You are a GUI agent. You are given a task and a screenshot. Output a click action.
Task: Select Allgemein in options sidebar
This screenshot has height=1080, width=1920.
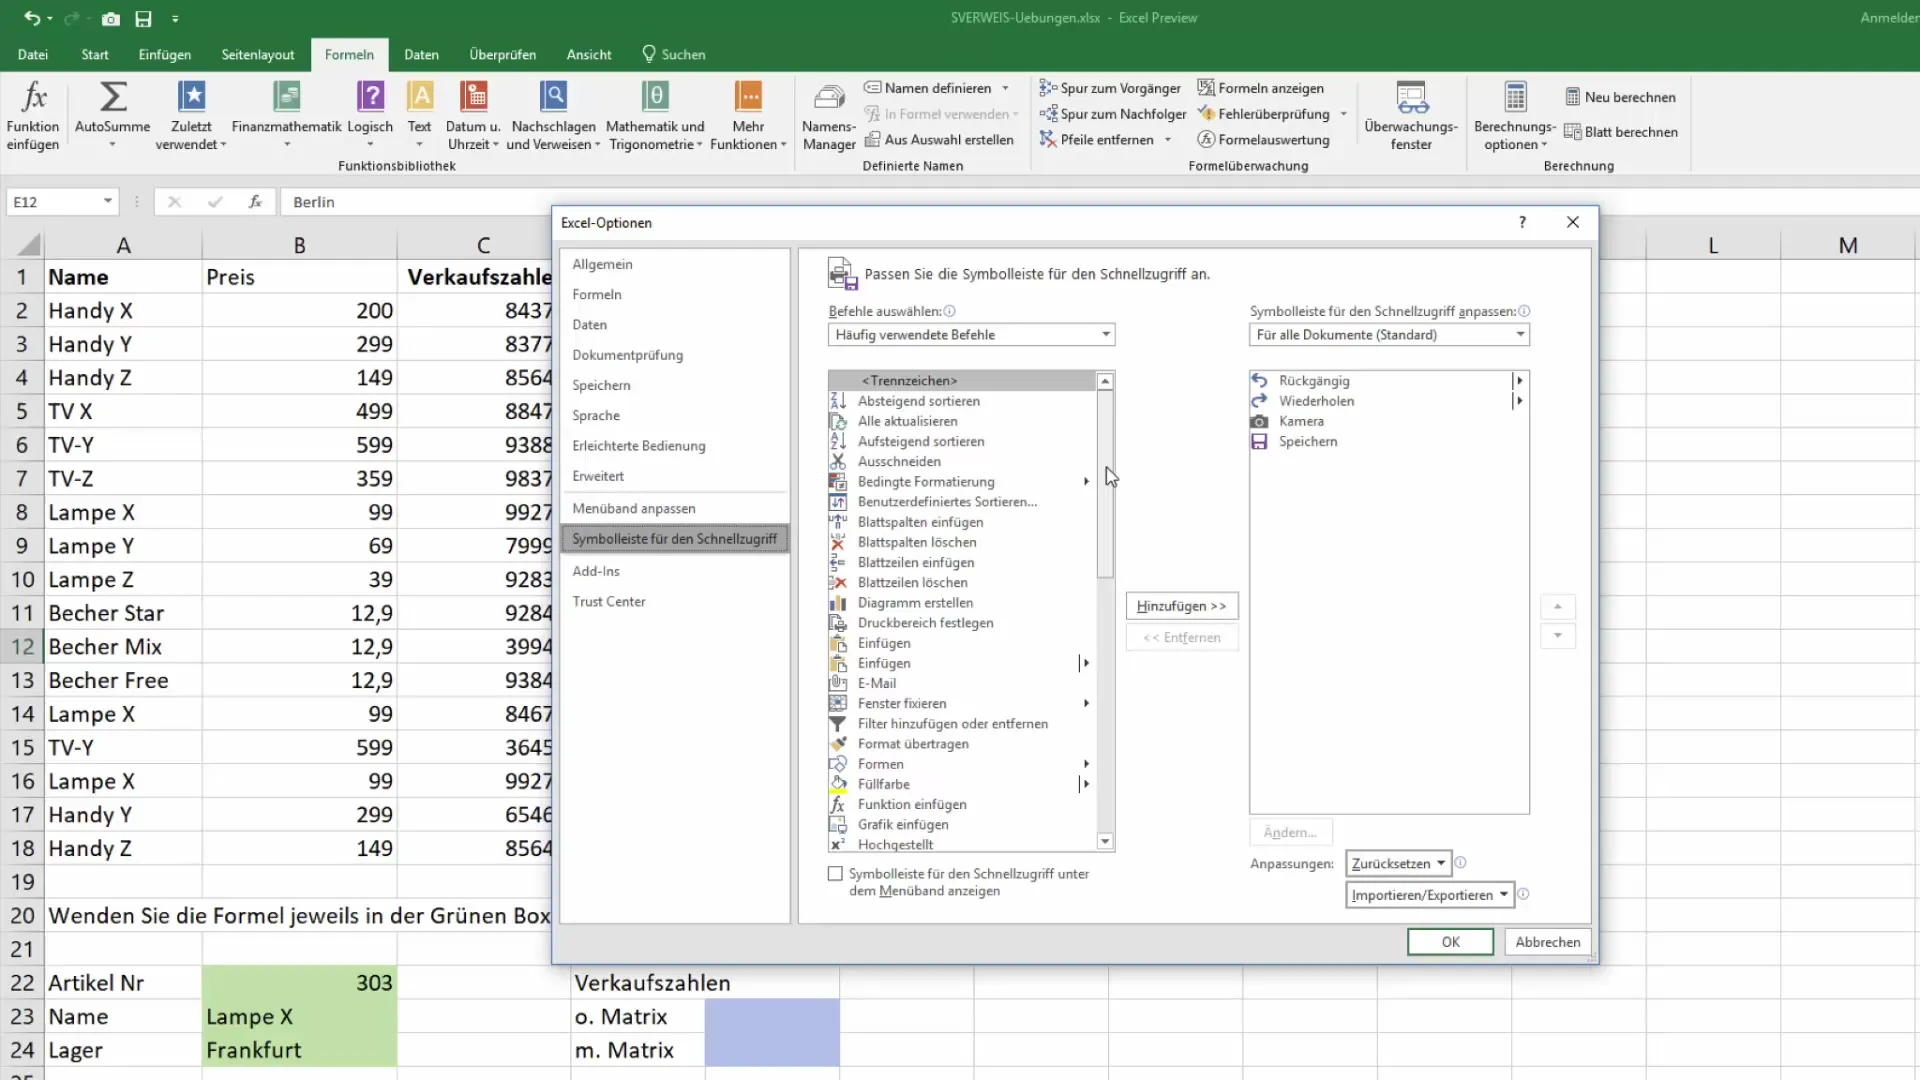click(x=675, y=264)
